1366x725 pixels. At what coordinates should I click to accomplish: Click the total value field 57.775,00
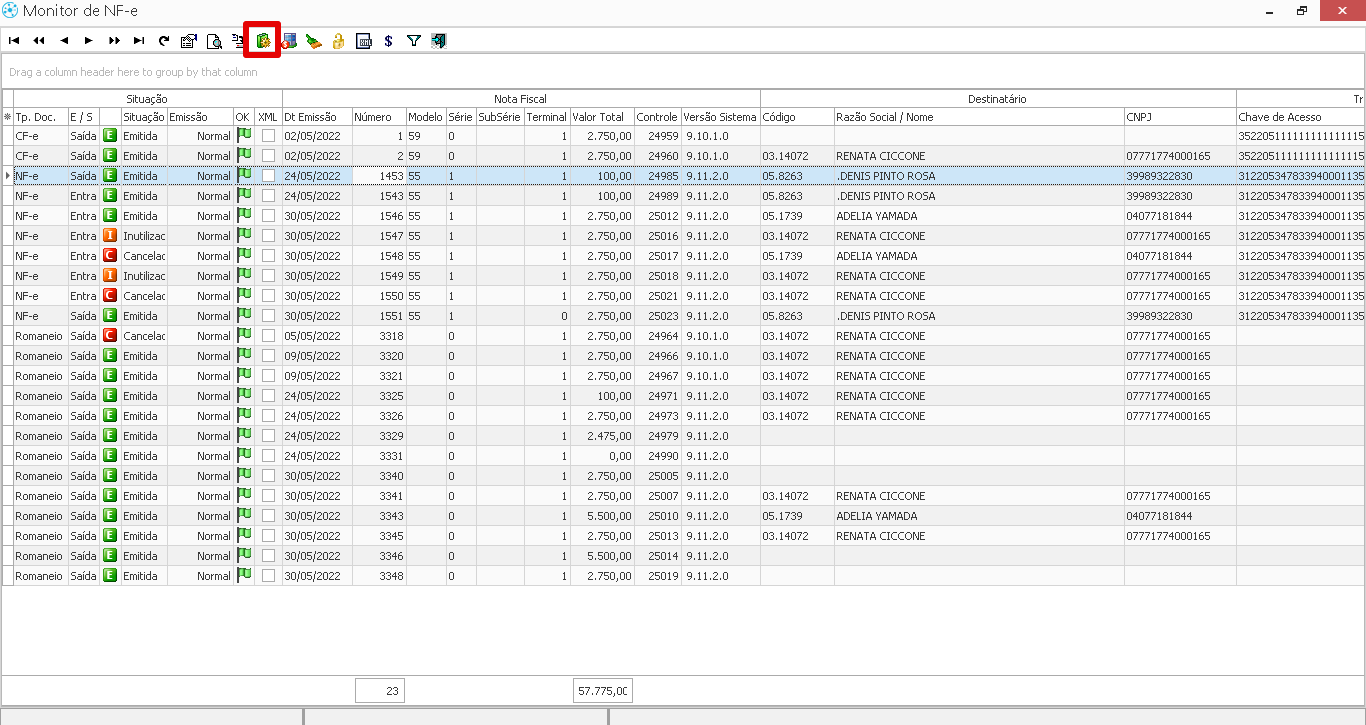click(x=603, y=690)
